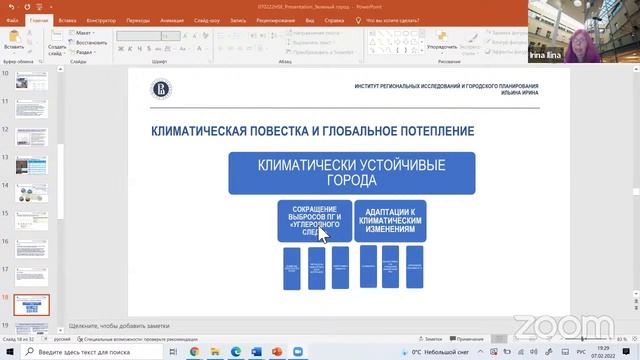
Task: Click the Восстановить reset slide button
Action: (x=88, y=42)
